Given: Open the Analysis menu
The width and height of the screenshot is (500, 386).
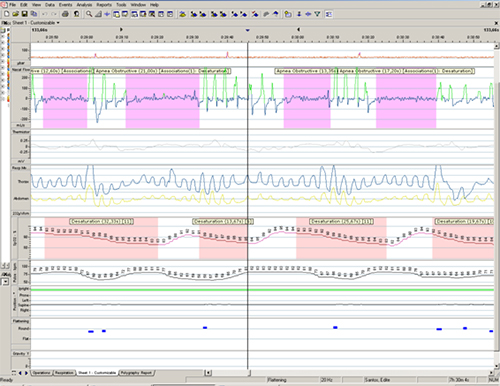Looking at the screenshot, I should click(x=84, y=5).
